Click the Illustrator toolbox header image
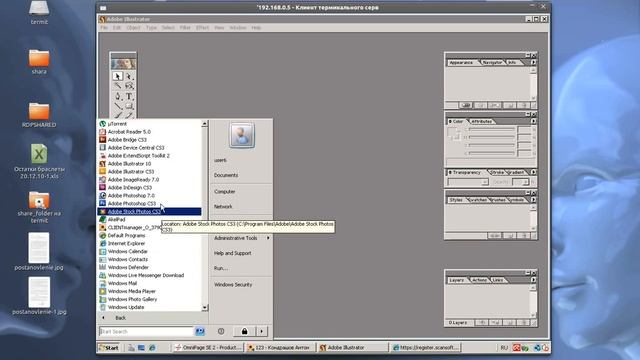 point(123,64)
